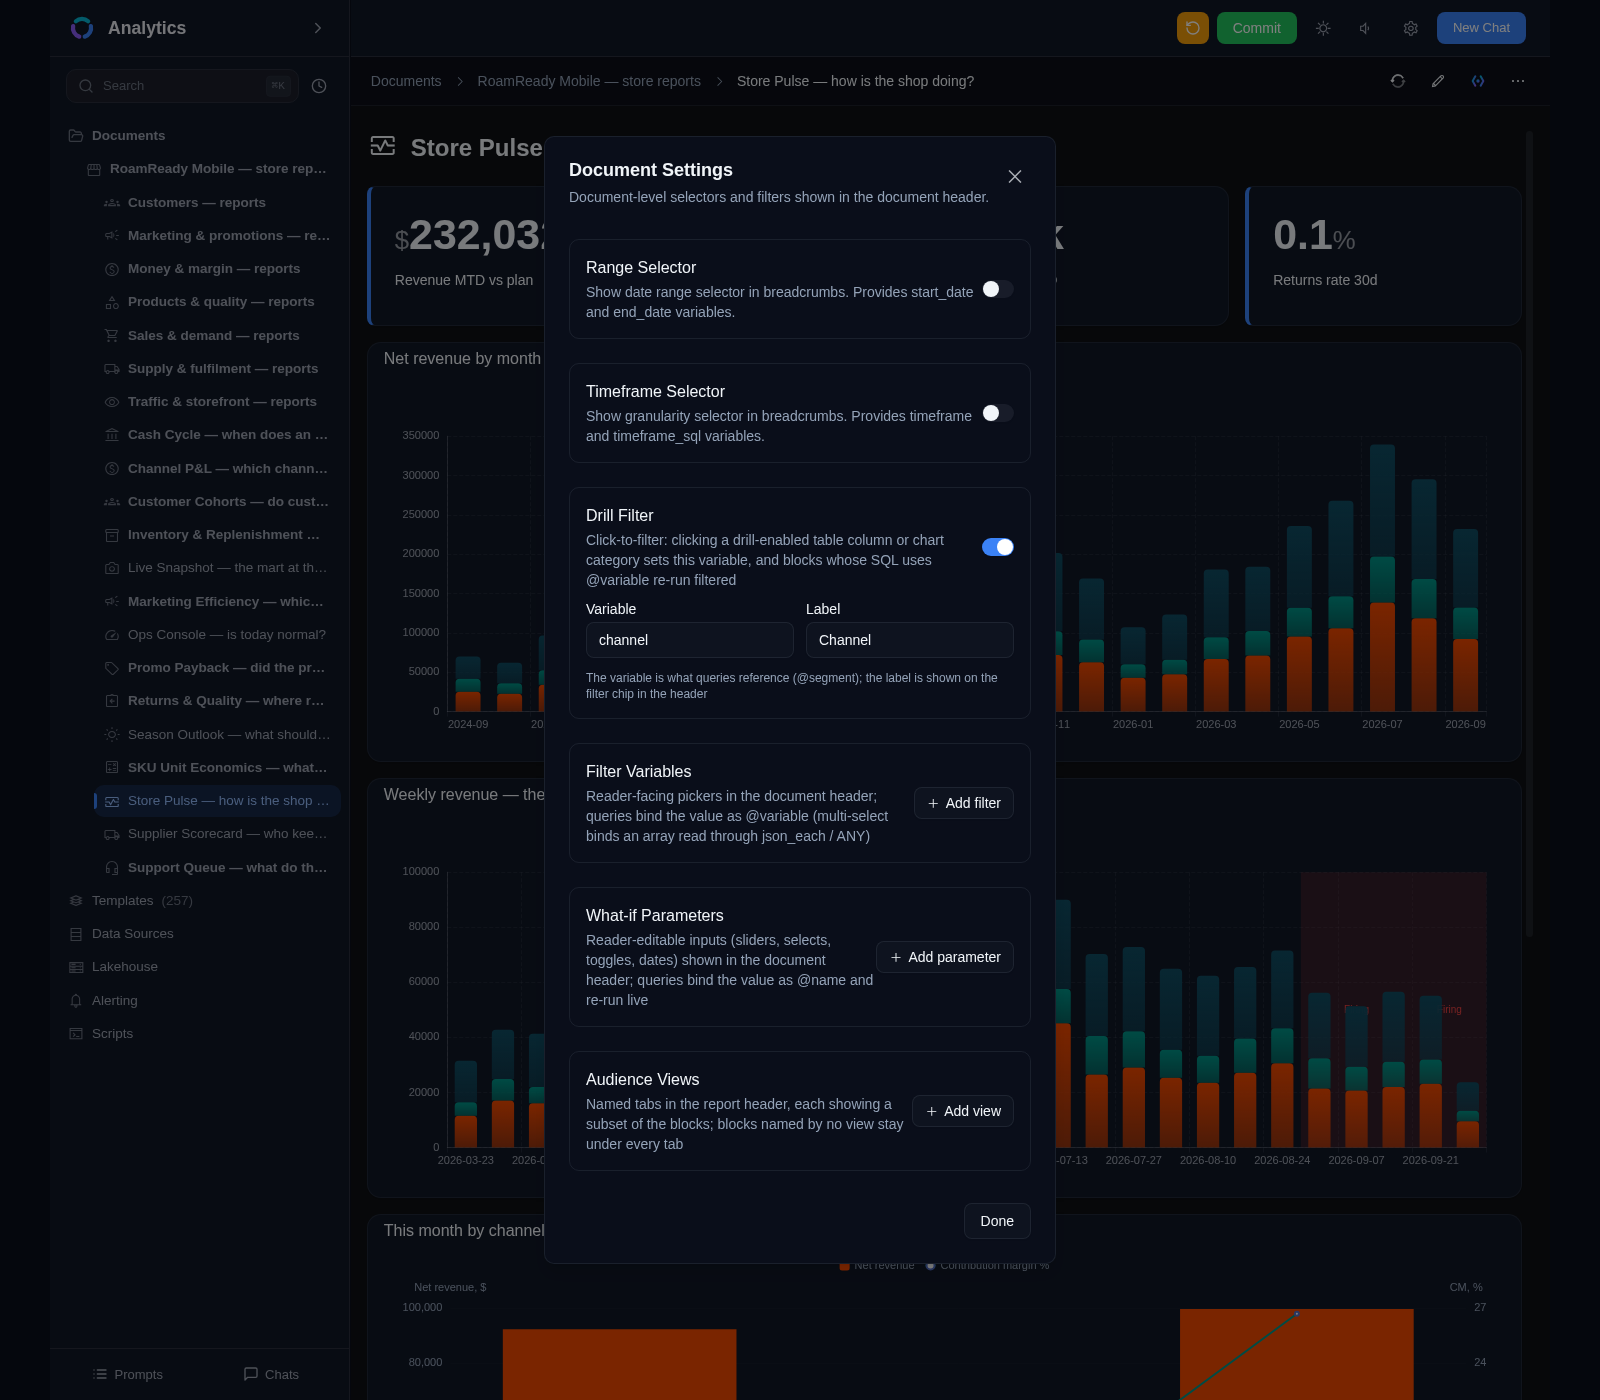Click Add view button
This screenshot has width=1600, height=1400.
[963, 1111]
